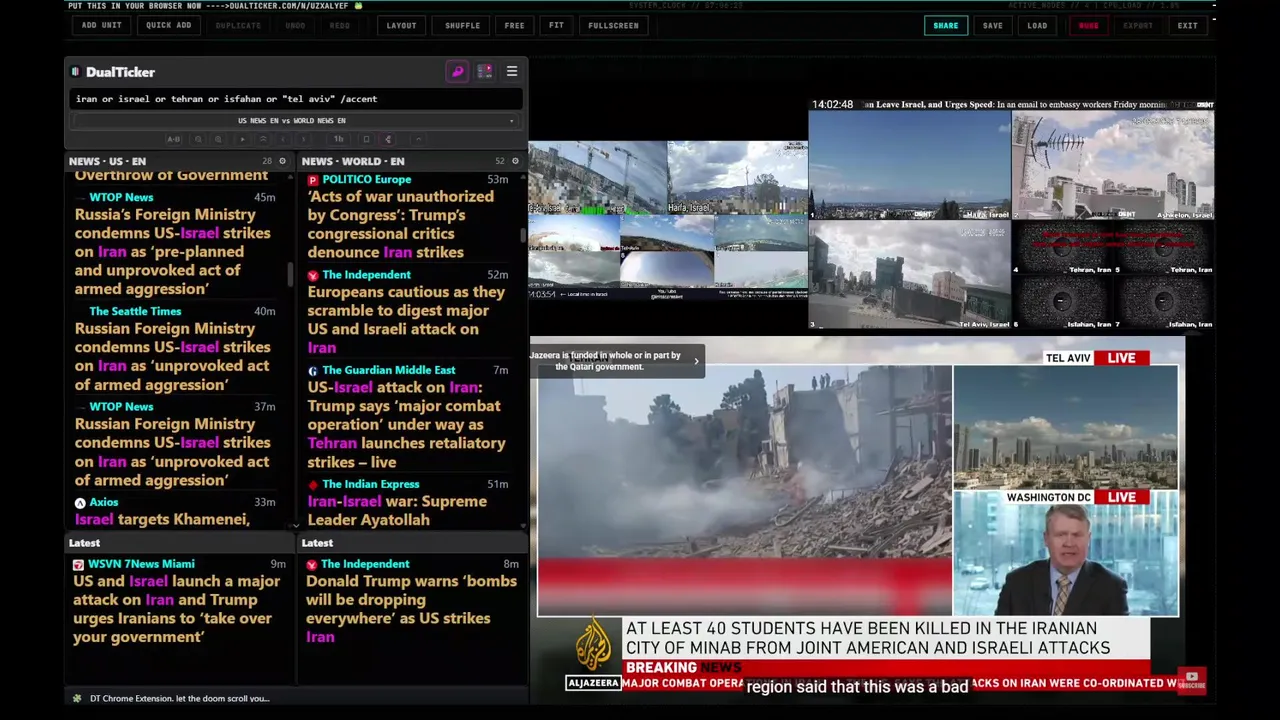Go to previous with left arrow icon

283,139
